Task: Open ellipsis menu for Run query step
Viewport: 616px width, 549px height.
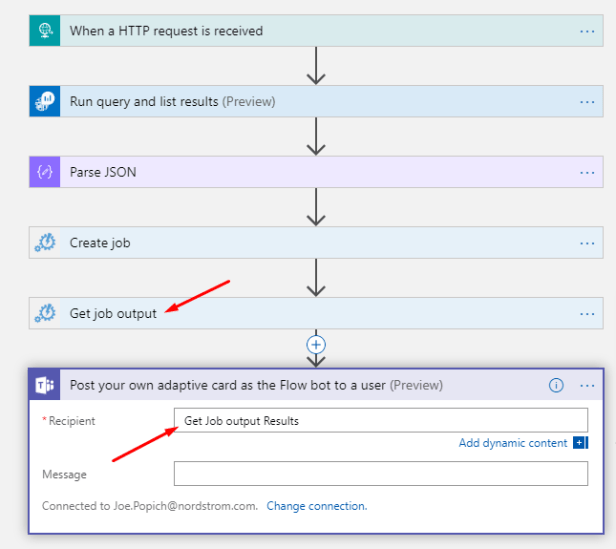Action: [587, 101]
